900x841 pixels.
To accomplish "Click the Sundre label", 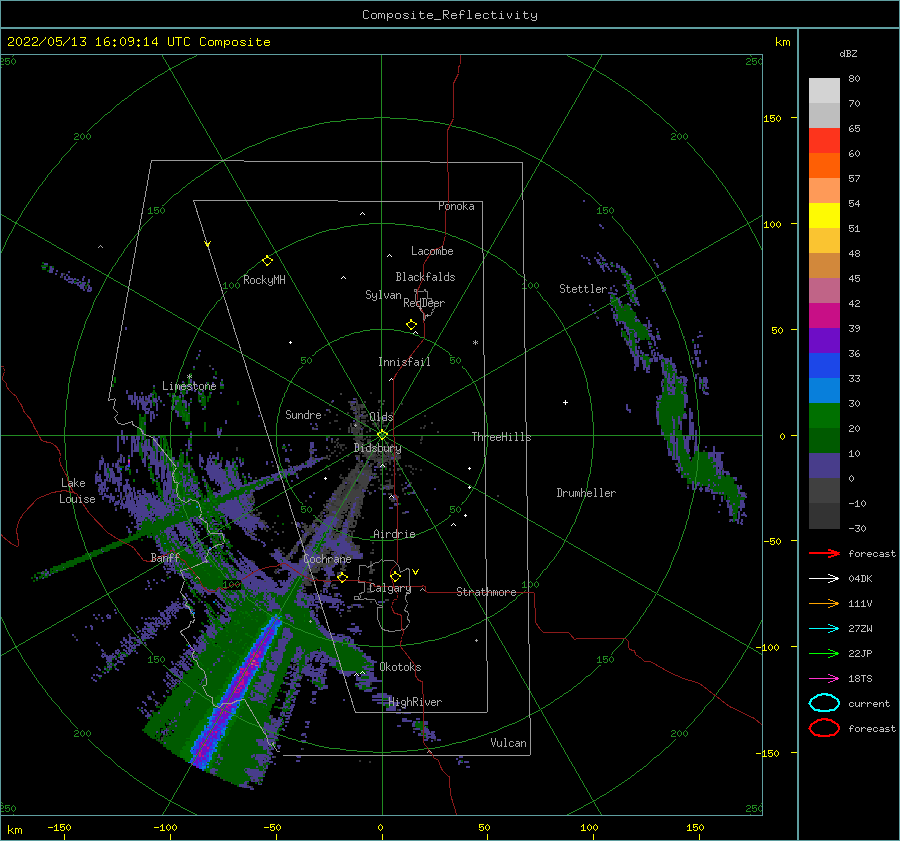I will tap(303, 414).
